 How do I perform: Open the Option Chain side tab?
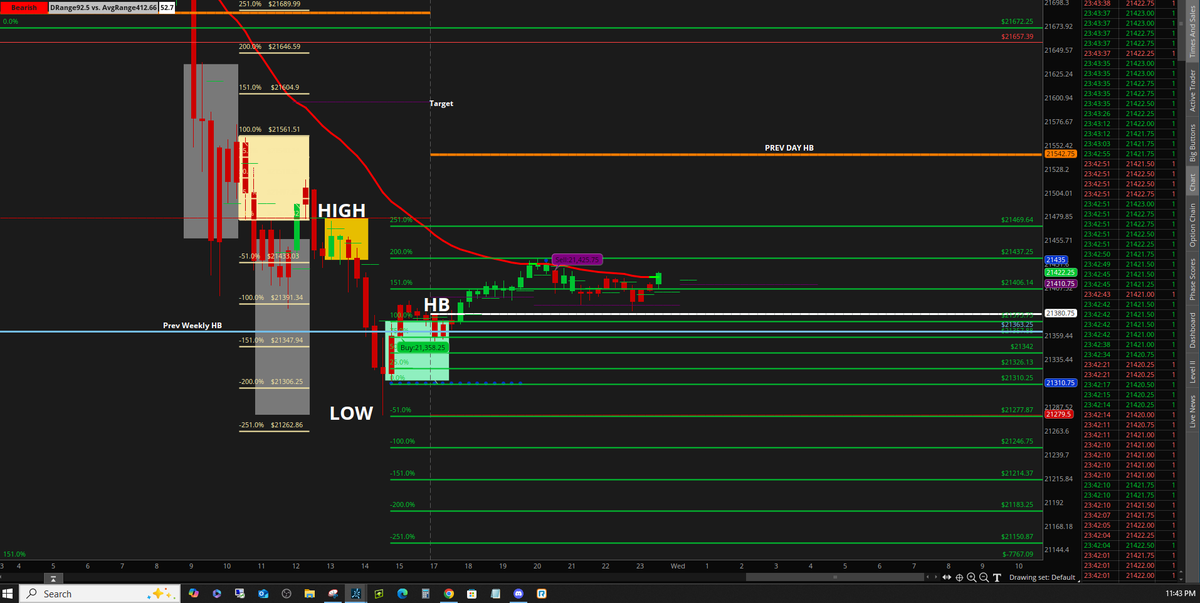pyautogui.click(x=1190, y=225)
